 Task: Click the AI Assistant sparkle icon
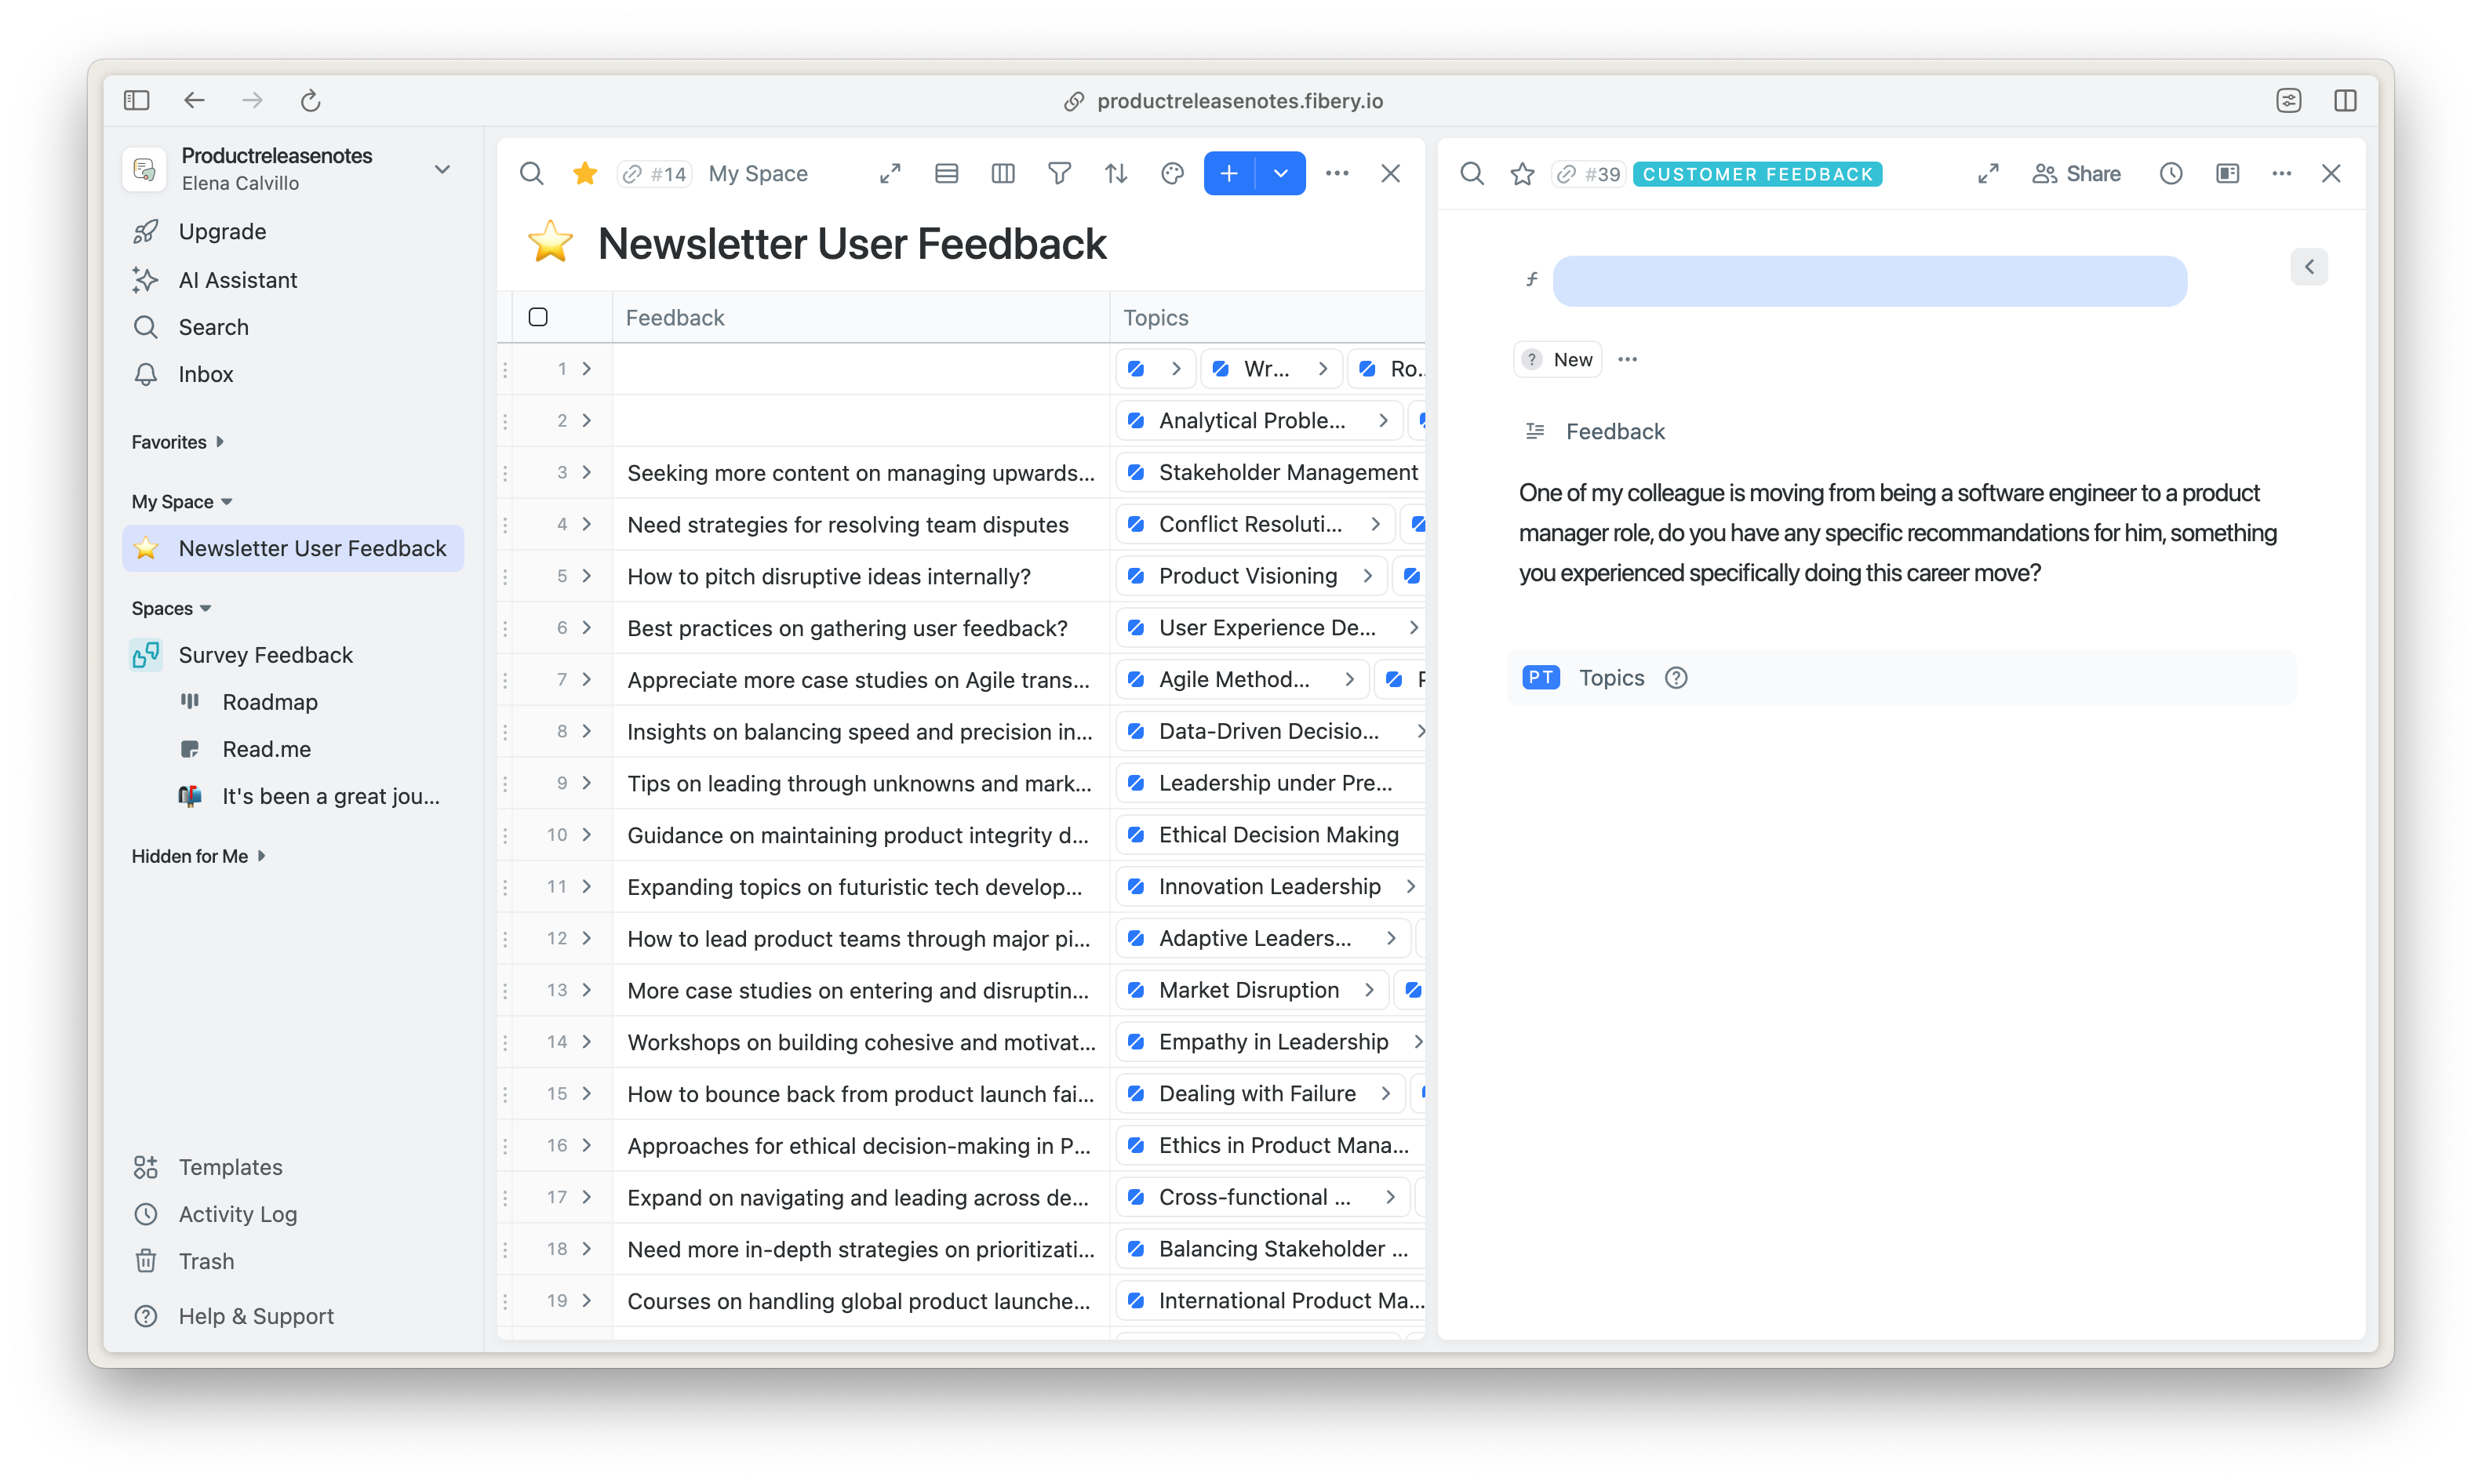tap(146, 280)
